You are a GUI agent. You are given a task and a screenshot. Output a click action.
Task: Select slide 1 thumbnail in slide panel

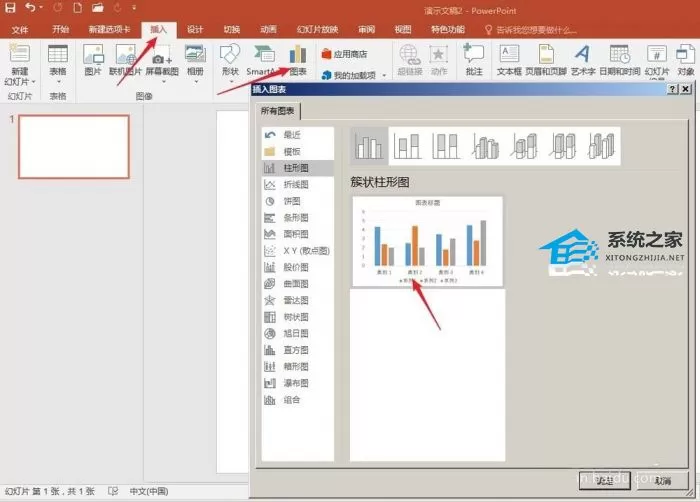74,146
